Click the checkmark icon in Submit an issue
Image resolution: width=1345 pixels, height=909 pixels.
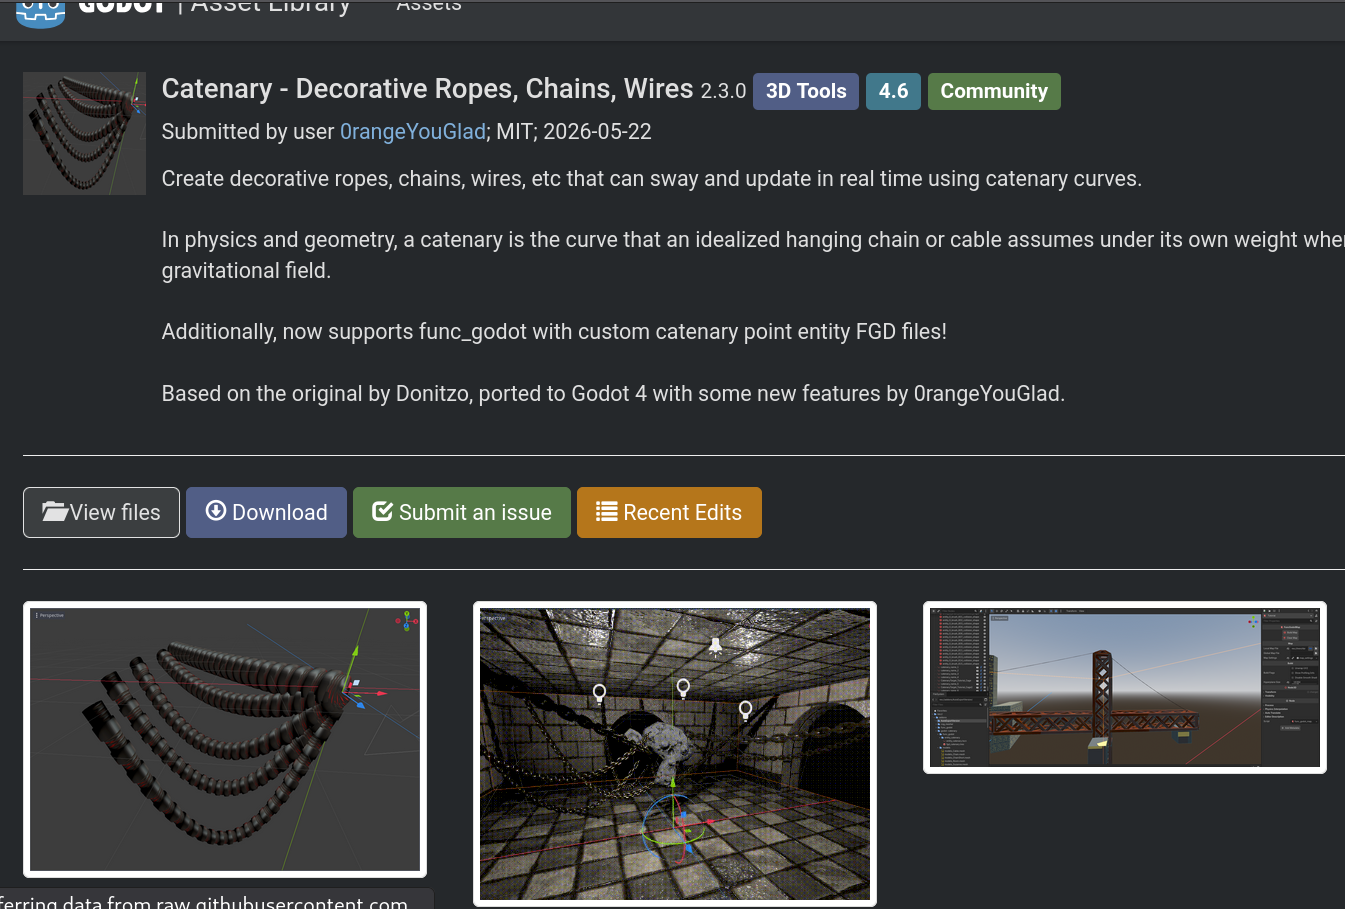383,511
